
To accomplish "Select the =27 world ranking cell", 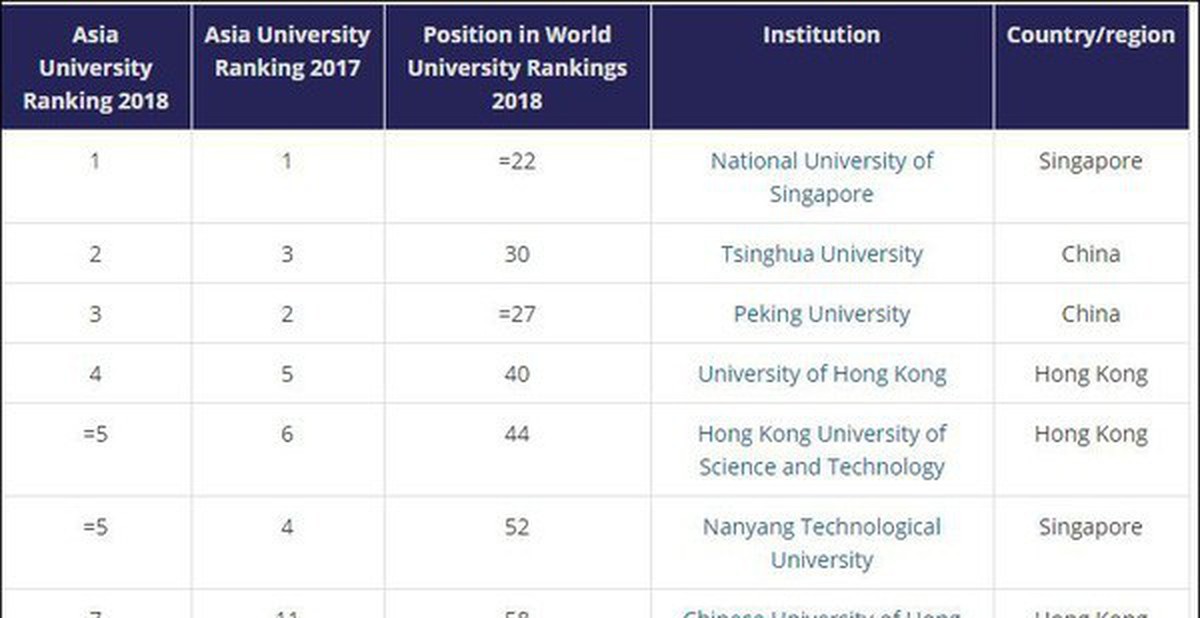I will pyautogui.click(x=517, y=314).
